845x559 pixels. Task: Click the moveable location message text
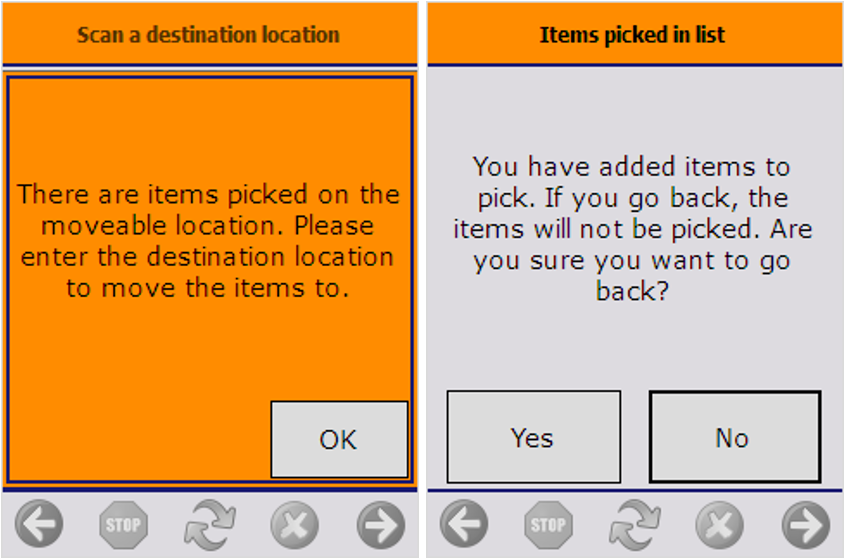click(208, 241)
